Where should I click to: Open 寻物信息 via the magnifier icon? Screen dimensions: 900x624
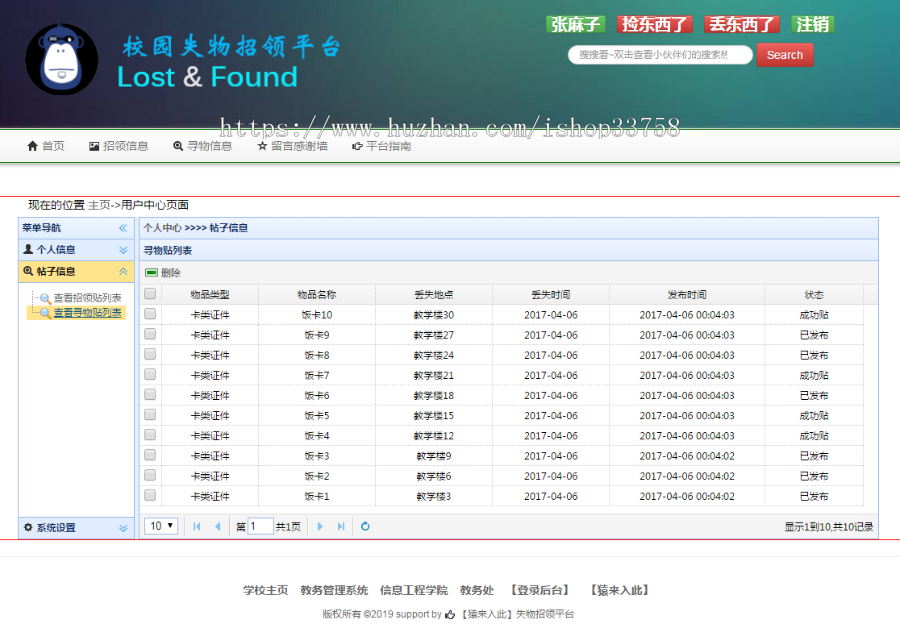[180, 146]
